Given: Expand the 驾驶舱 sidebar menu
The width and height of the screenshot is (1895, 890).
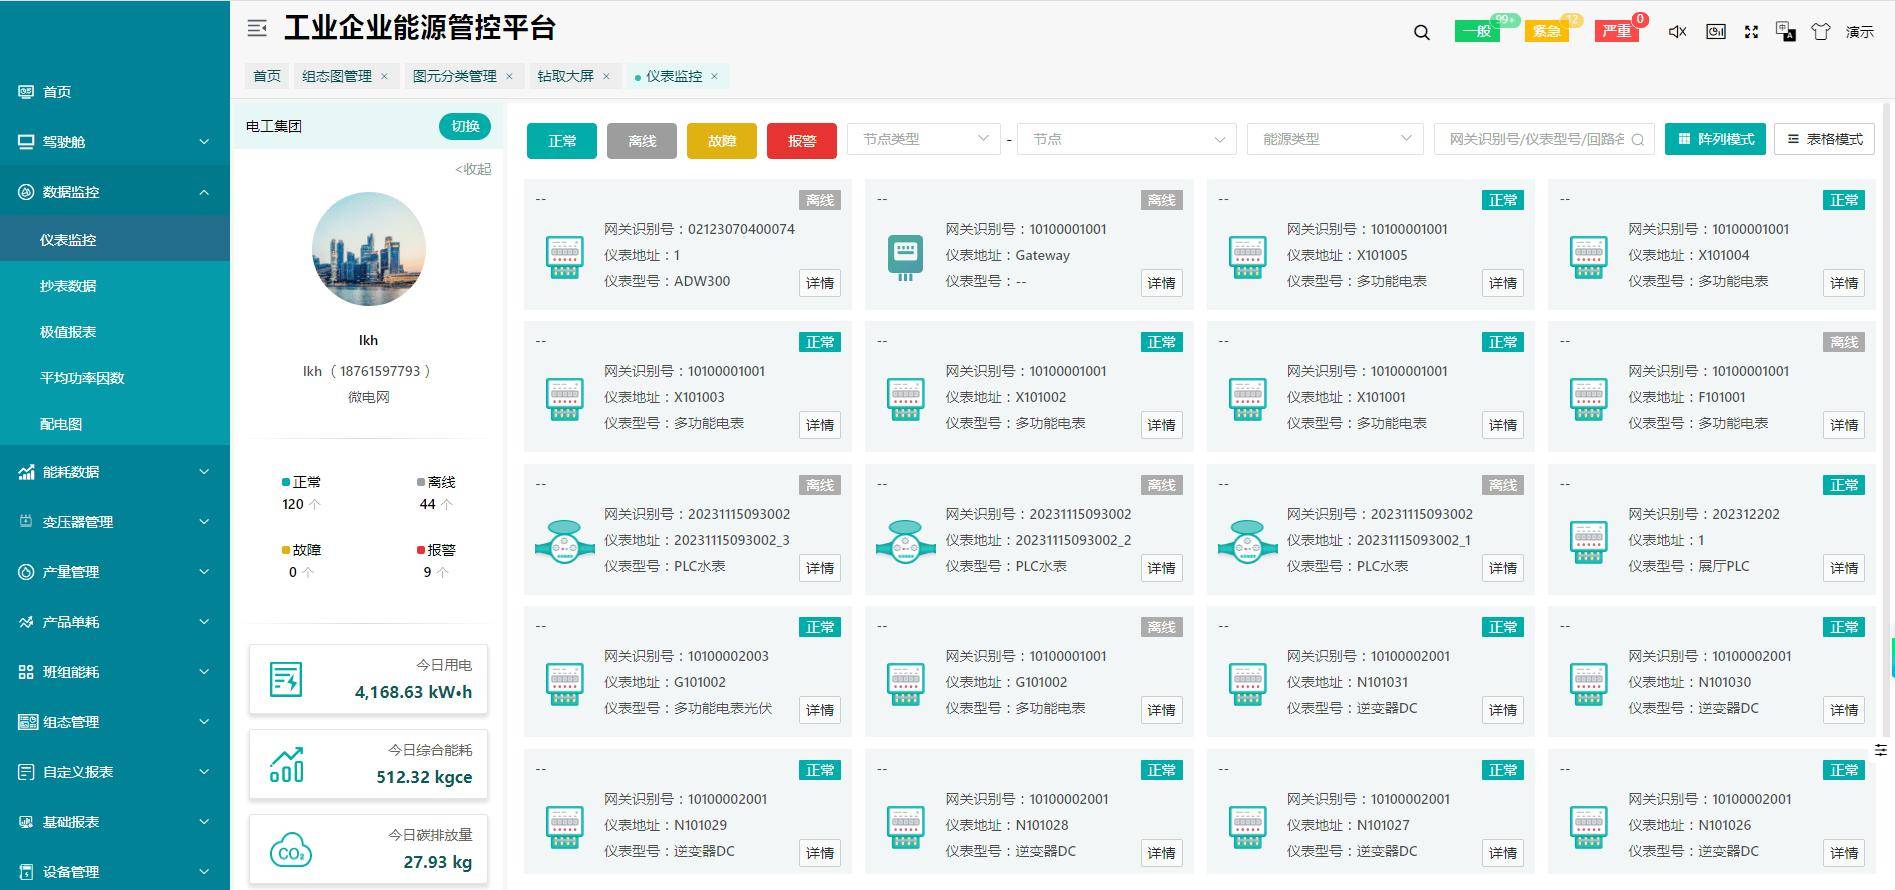Looking at the screenshot, I should coord(115,142).
